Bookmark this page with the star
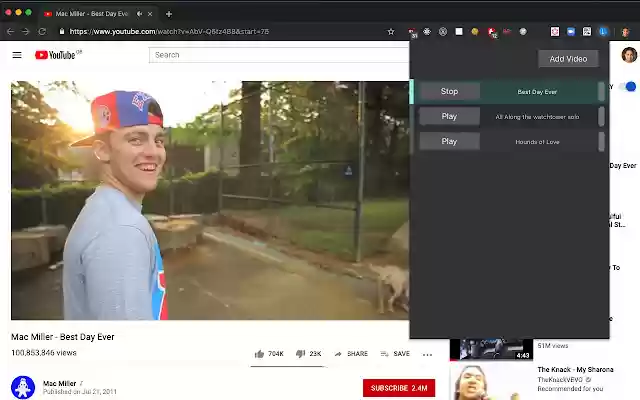 pos(391,31)
